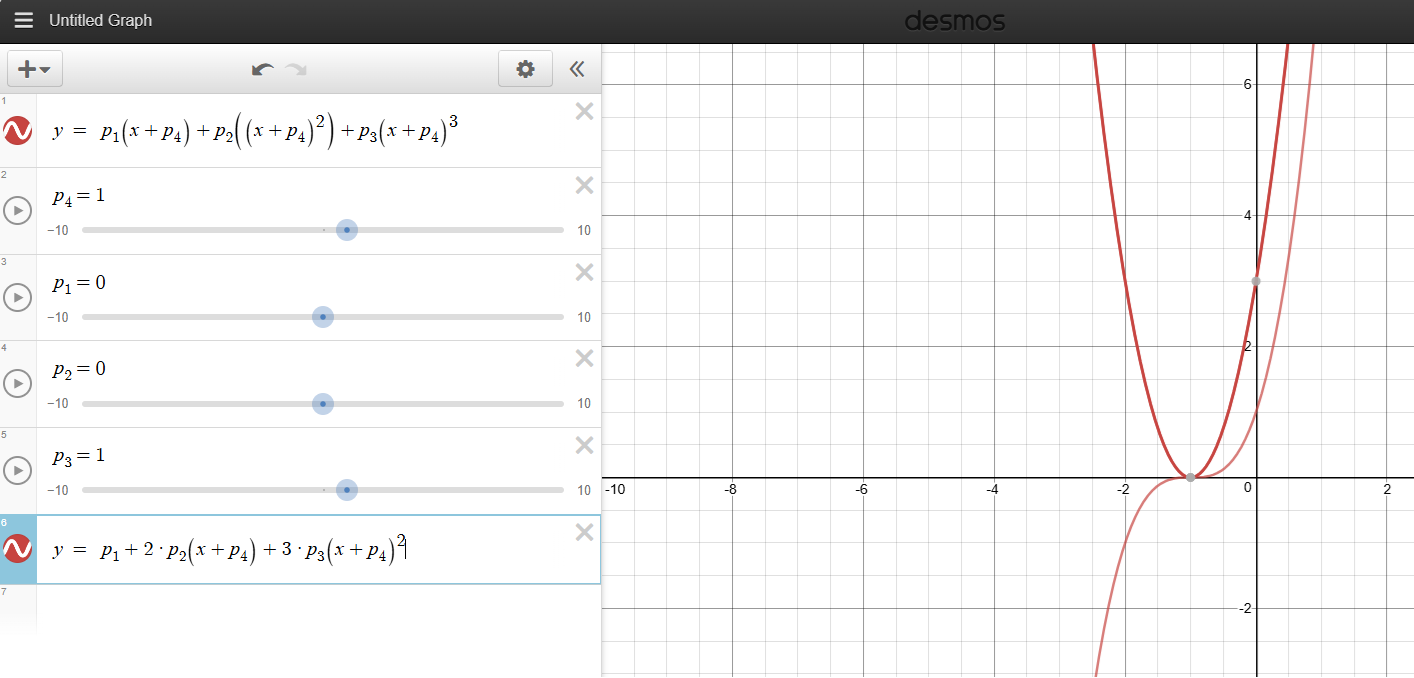The width and height of the screenshot is (1414, 678).
Task: Click the p1 slider handle
Action: 323,317
